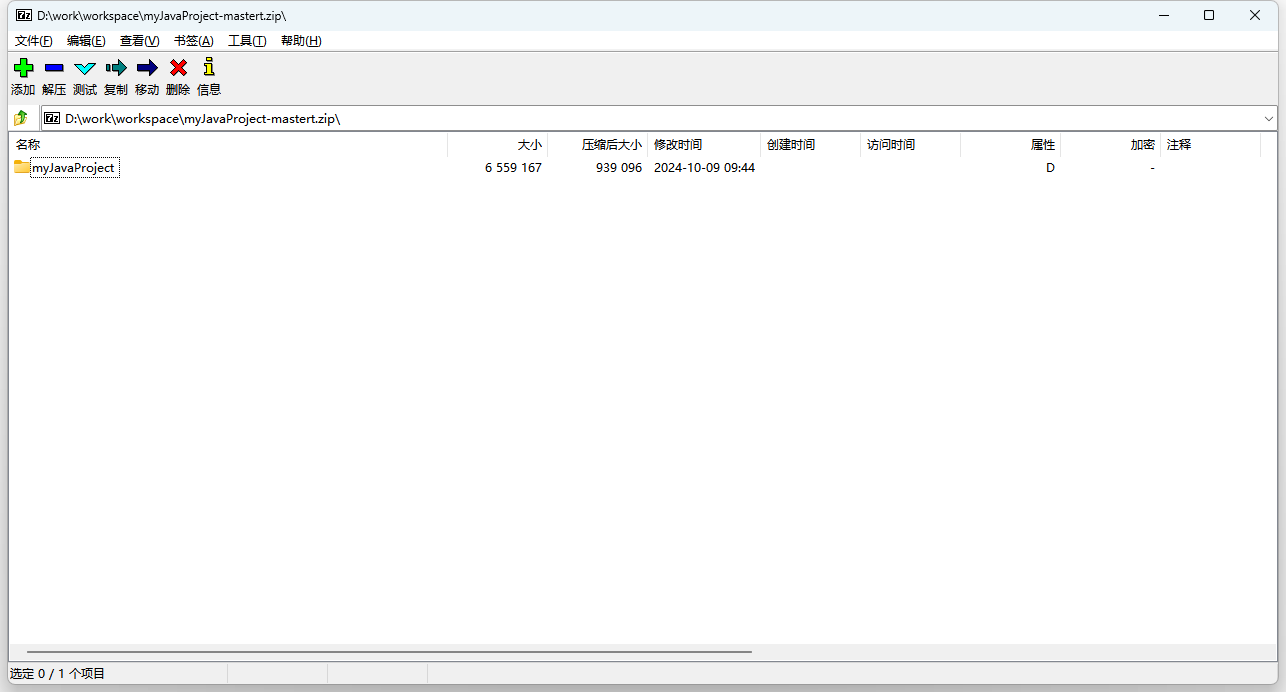Open the Info (信息) properties icon
Viewport: 1286px width, 692px height.
point(209,68)
